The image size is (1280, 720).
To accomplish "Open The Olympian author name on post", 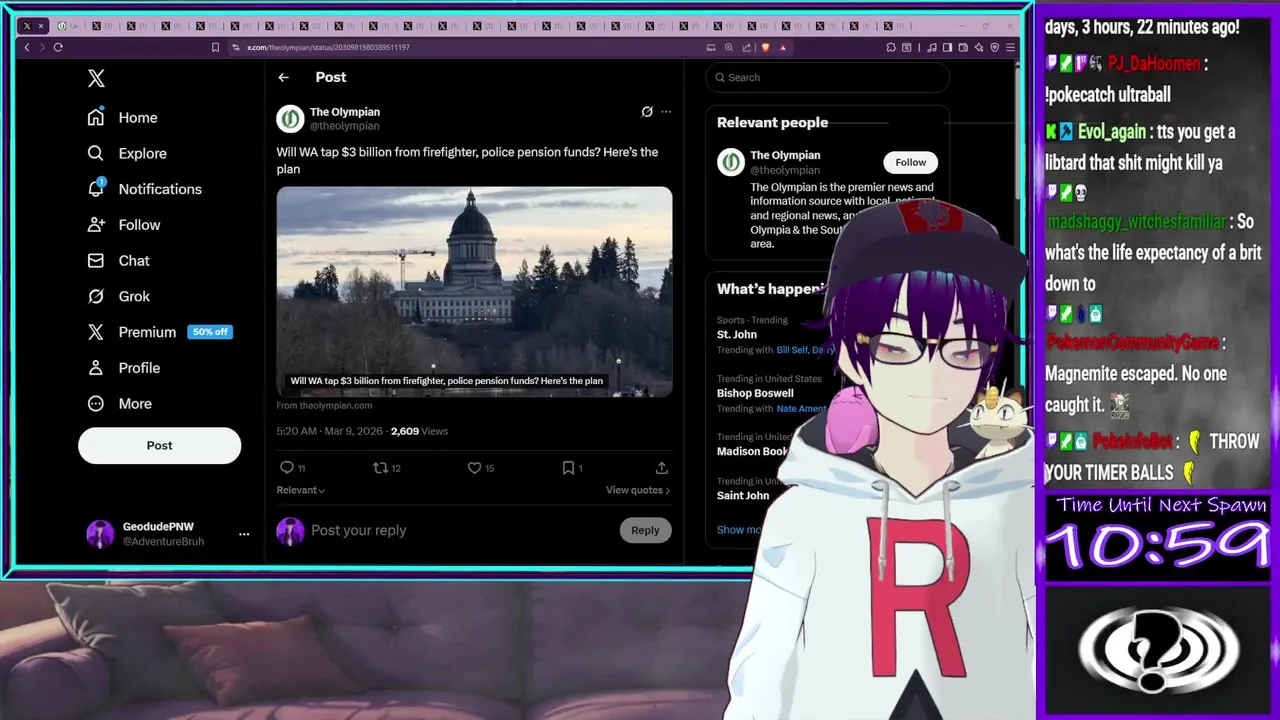I will pyautogui.click(x=345, y=112).
